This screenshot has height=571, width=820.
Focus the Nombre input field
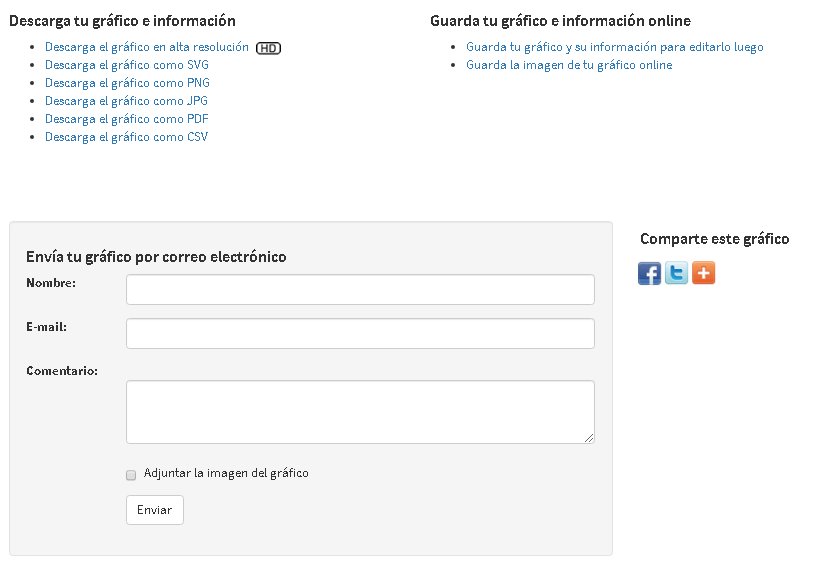tap(360, 289)
